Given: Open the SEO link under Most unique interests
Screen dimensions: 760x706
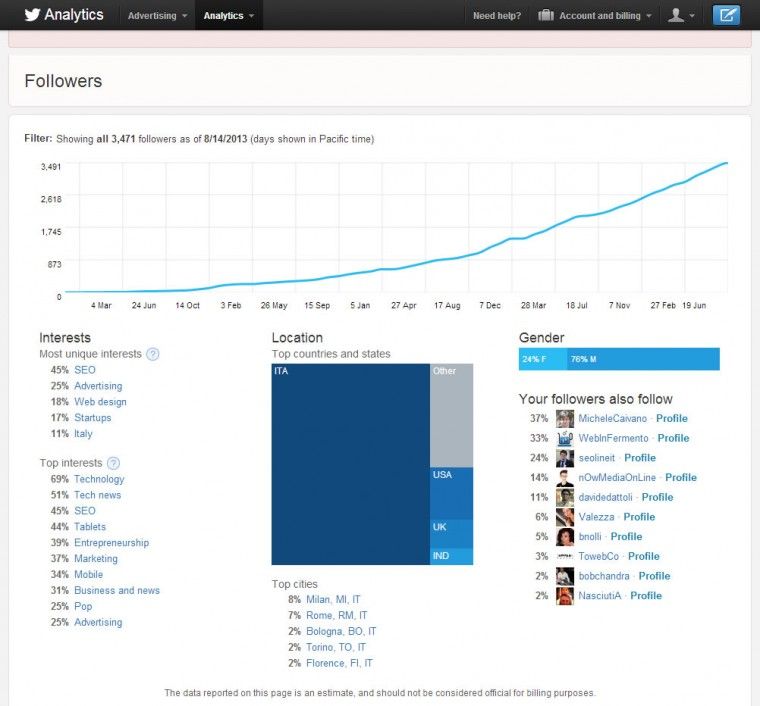Looking at the screenshot, I should coord(85,370).
